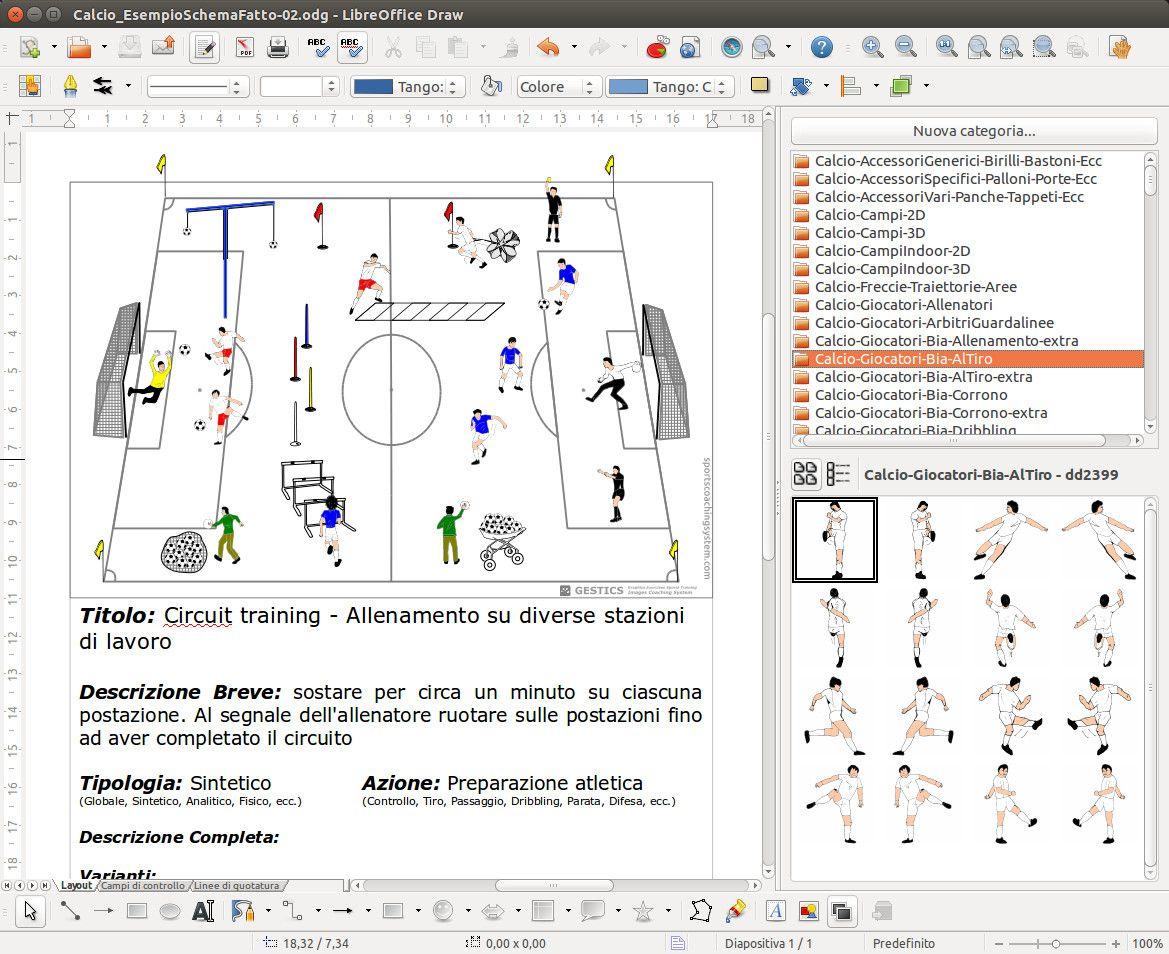Expand the stars shapes dropdown arrow
Screen dimensions: 1169x954
pos(668,911)
